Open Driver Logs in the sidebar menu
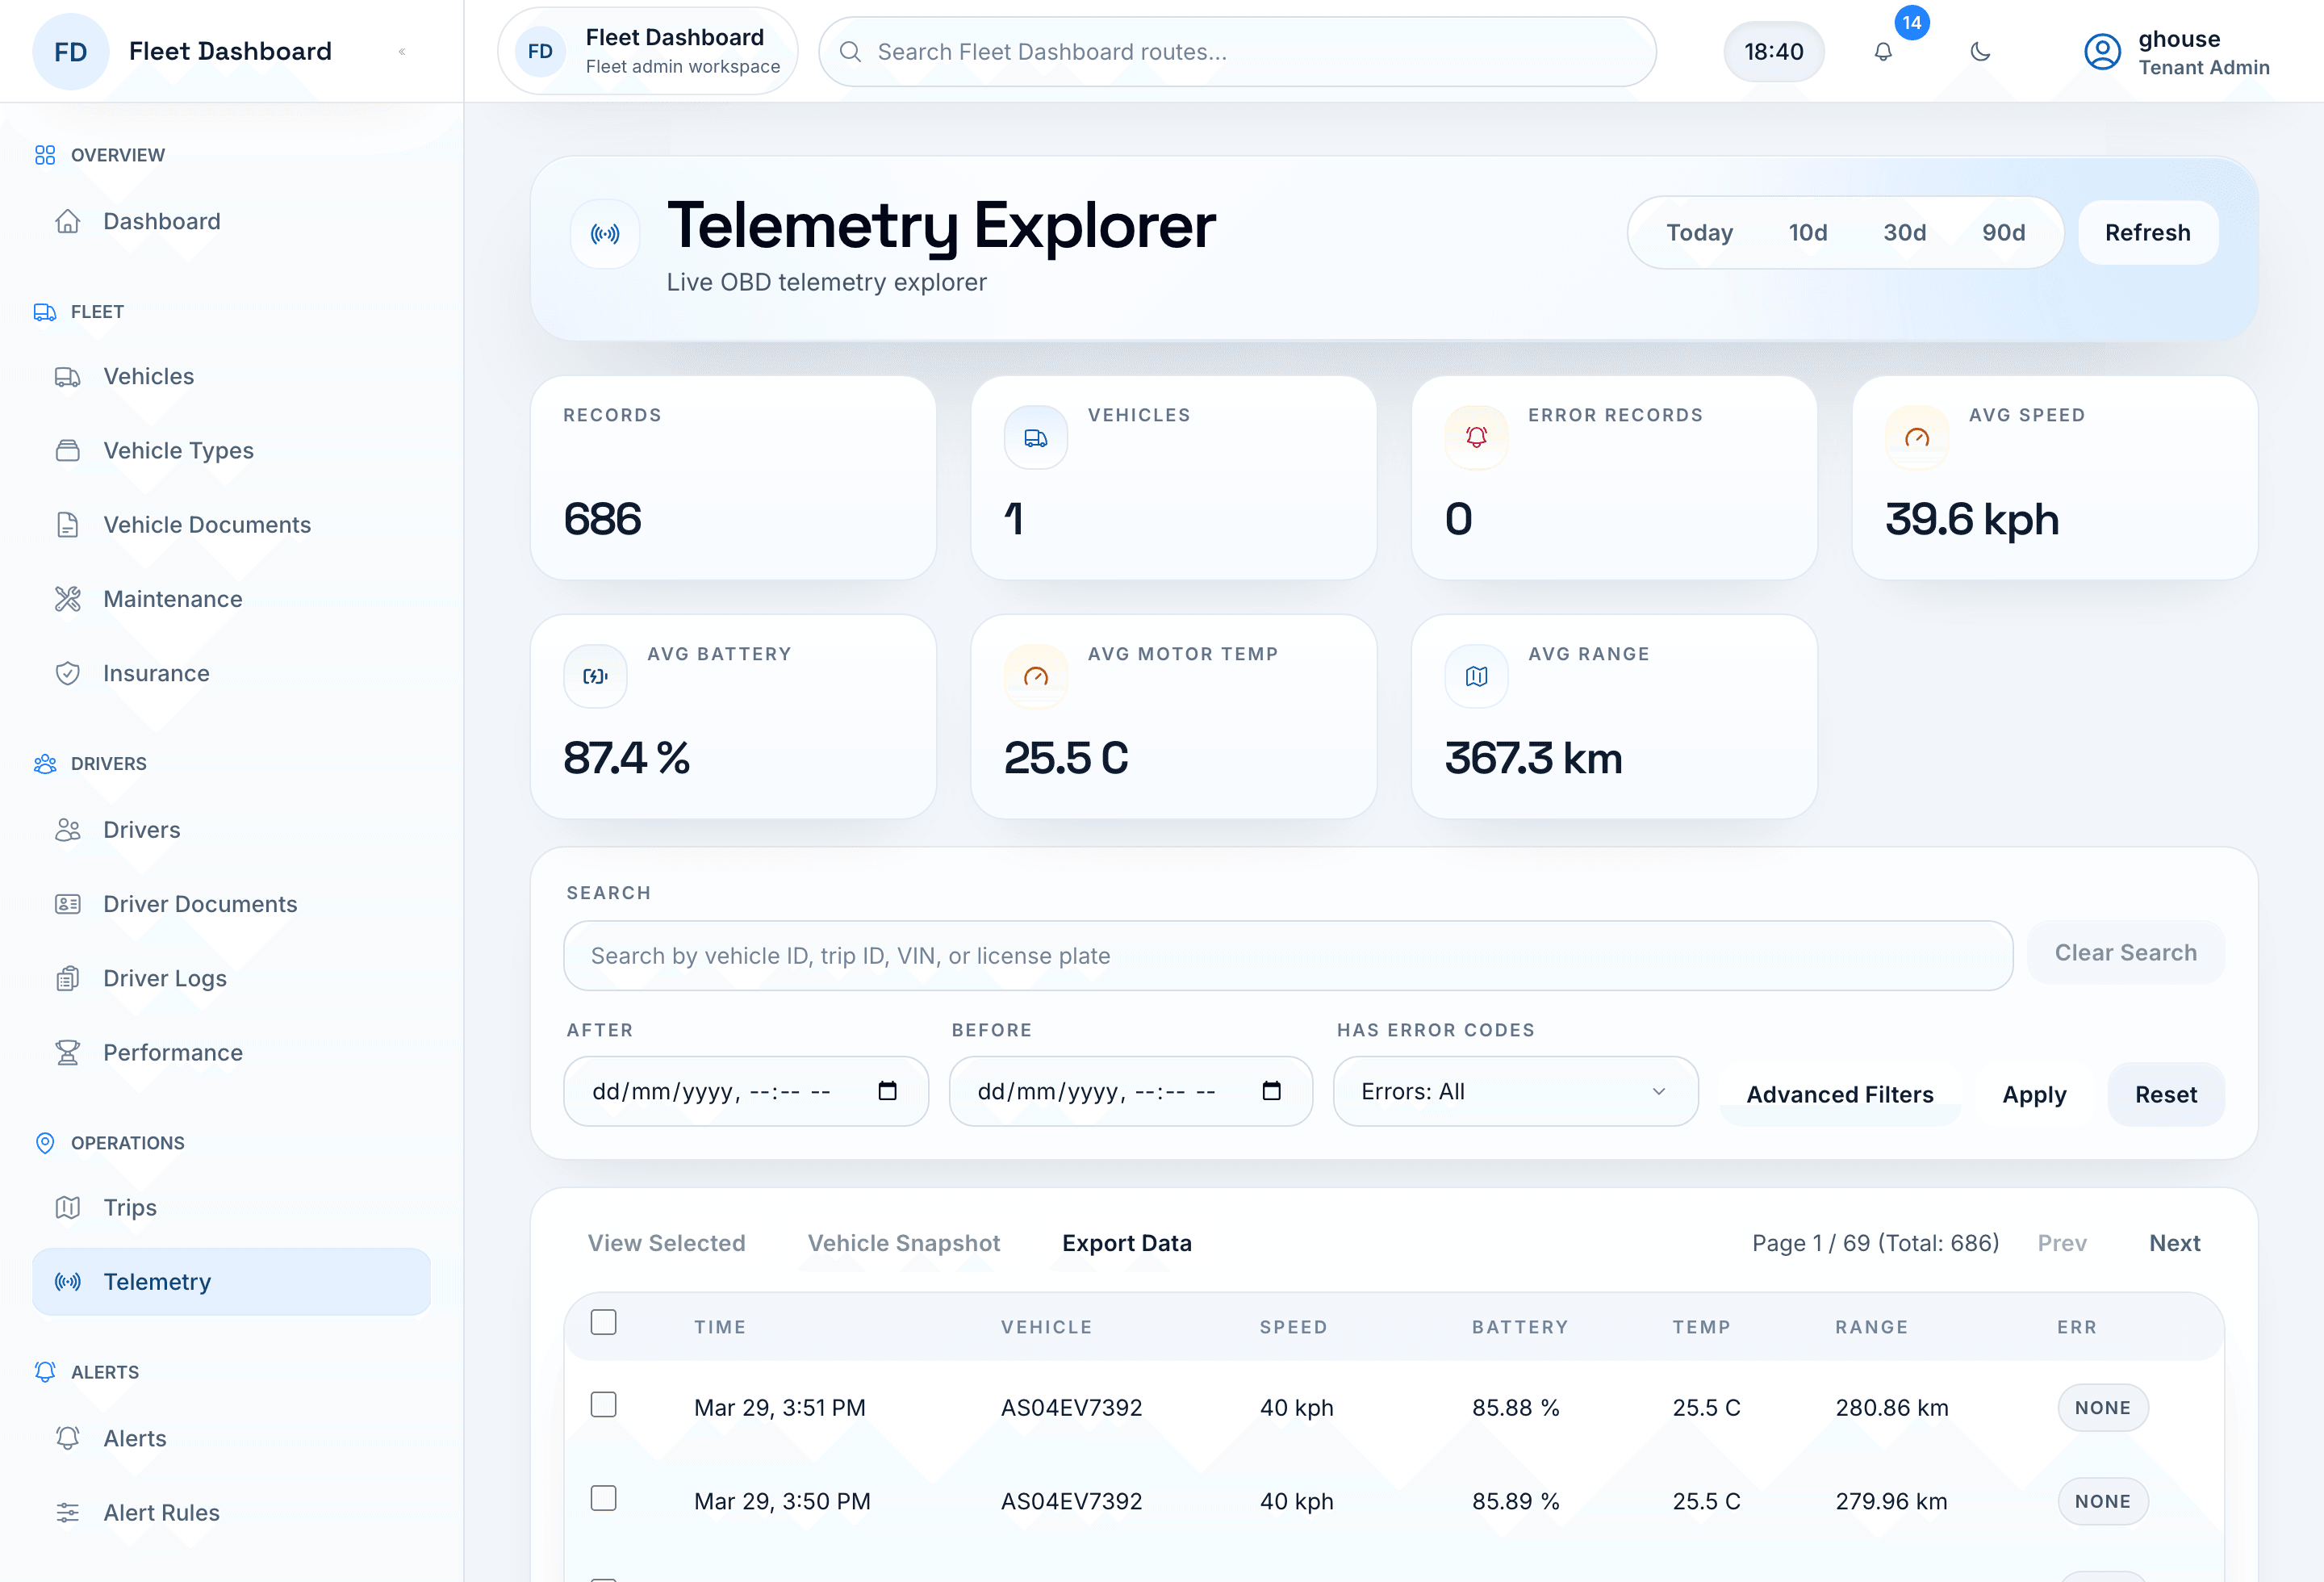Viewport: 2324px width, 1582px height. [231, 978]
